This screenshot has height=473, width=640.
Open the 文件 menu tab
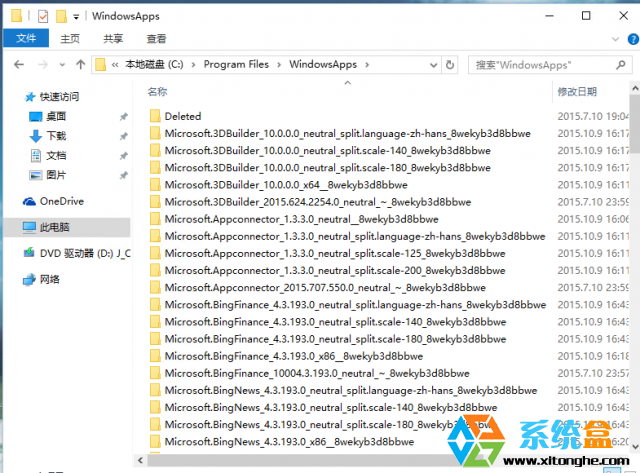pyautogui.click(x=26, y=38)
